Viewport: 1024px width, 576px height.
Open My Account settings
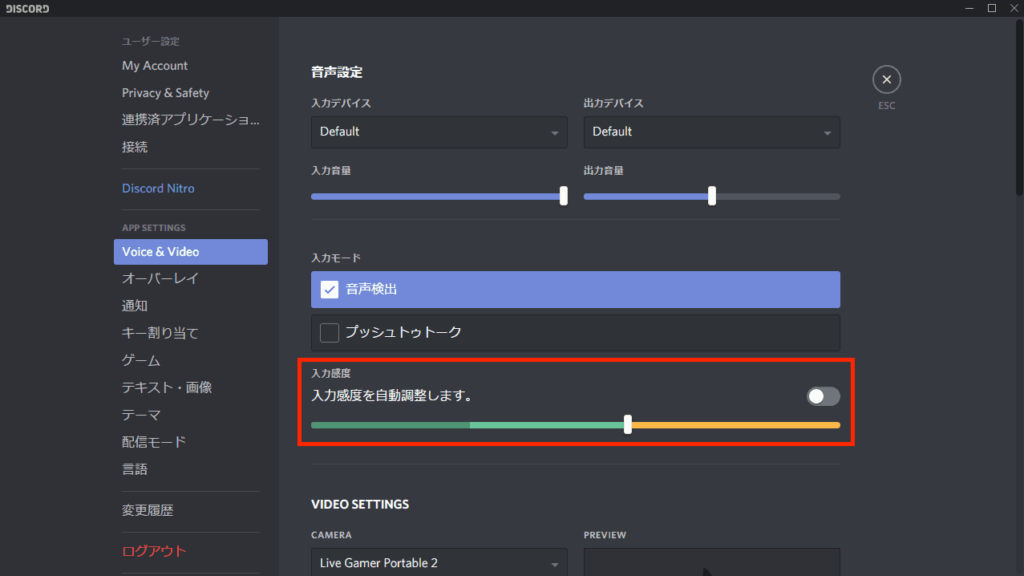tap(155, 66)
